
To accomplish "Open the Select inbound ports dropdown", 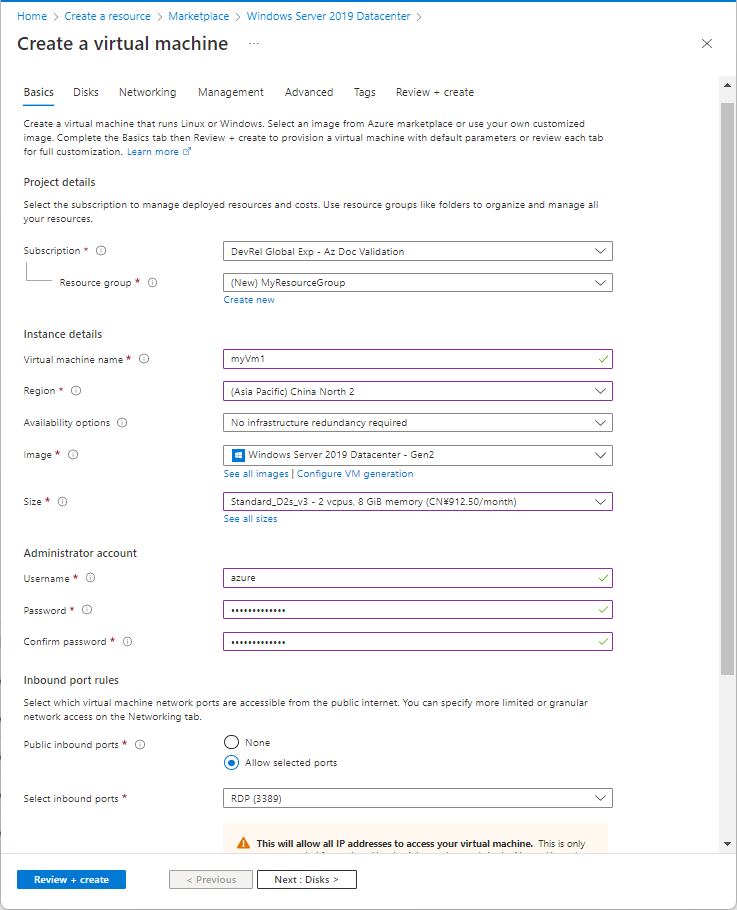I will coord(418,799).
